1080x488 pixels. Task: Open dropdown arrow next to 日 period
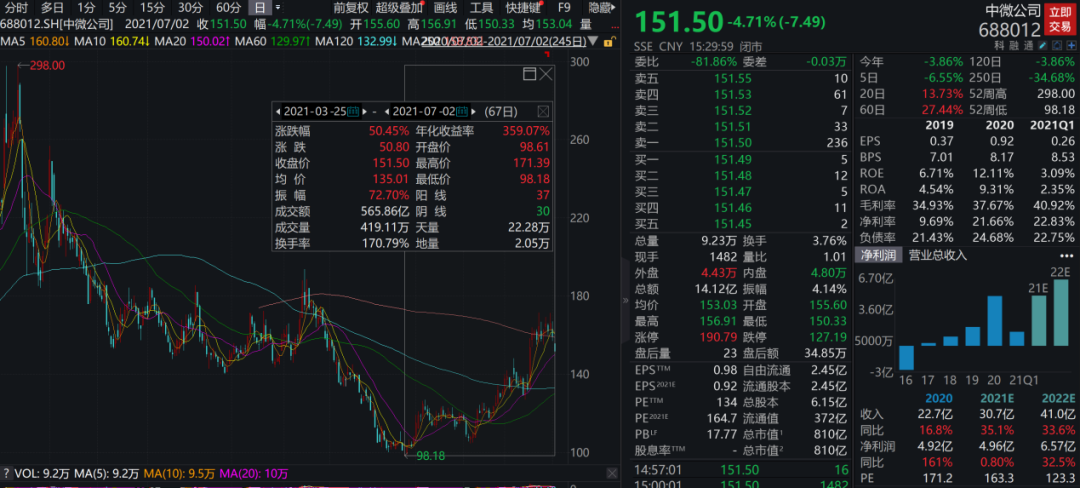click(278, 8)
